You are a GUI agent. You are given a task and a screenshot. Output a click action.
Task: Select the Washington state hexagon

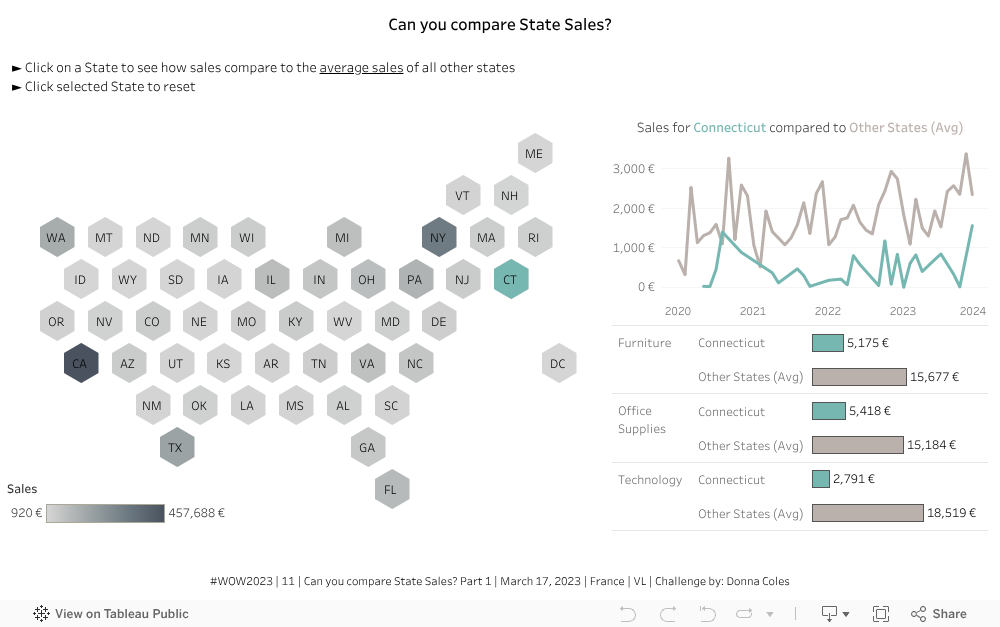tap(56, 238)
